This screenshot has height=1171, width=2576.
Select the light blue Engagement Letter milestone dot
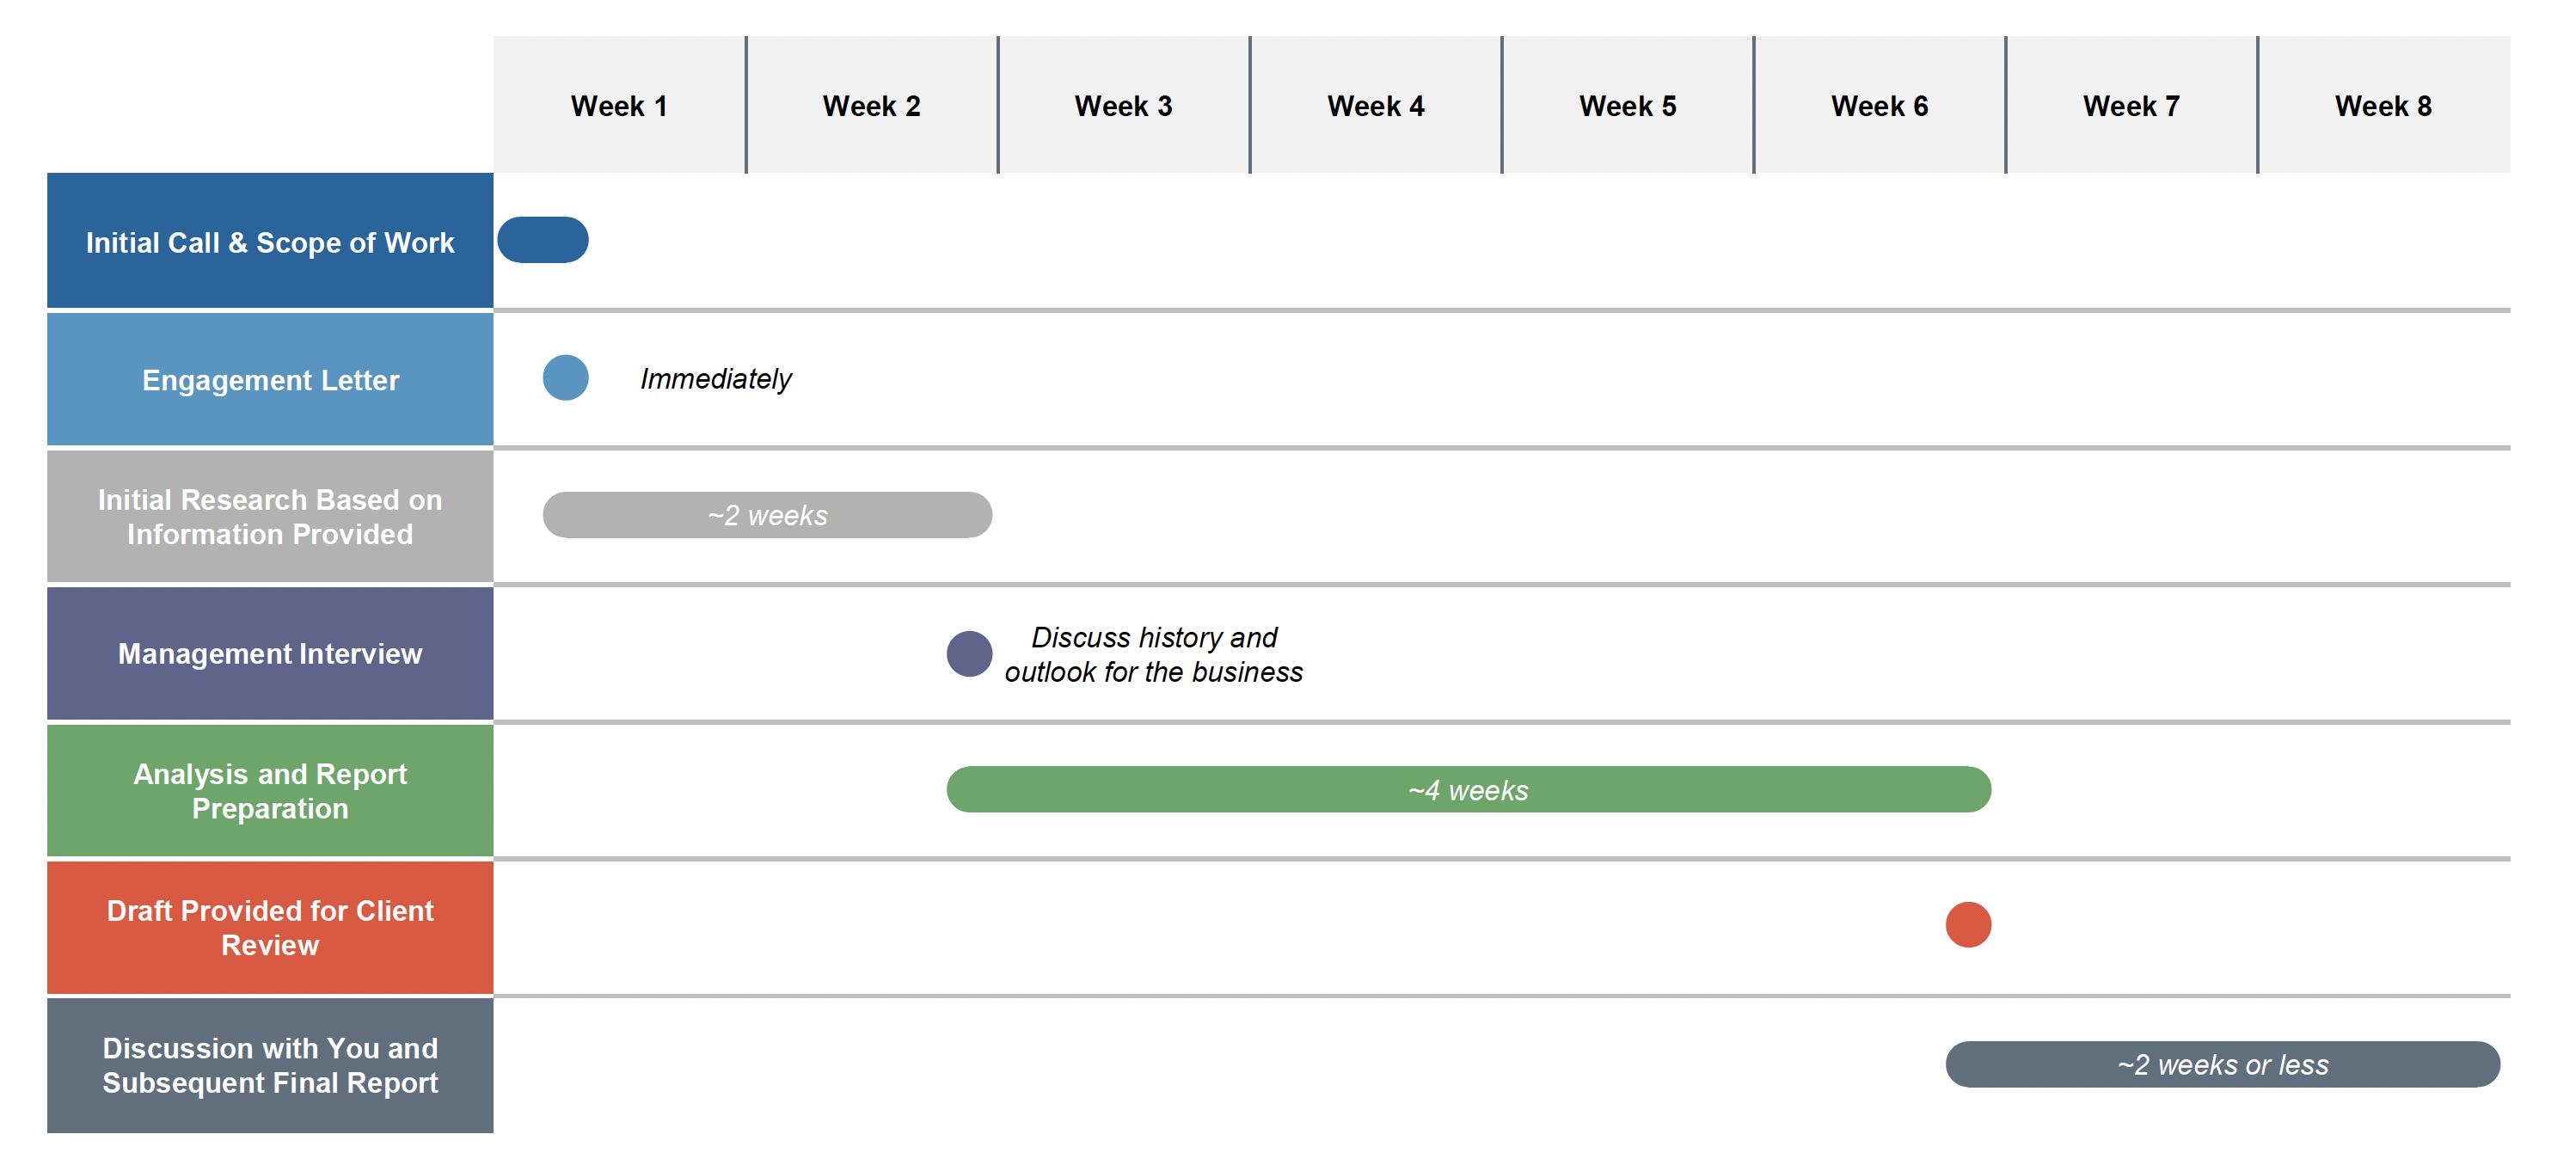(x=566, y=378)
